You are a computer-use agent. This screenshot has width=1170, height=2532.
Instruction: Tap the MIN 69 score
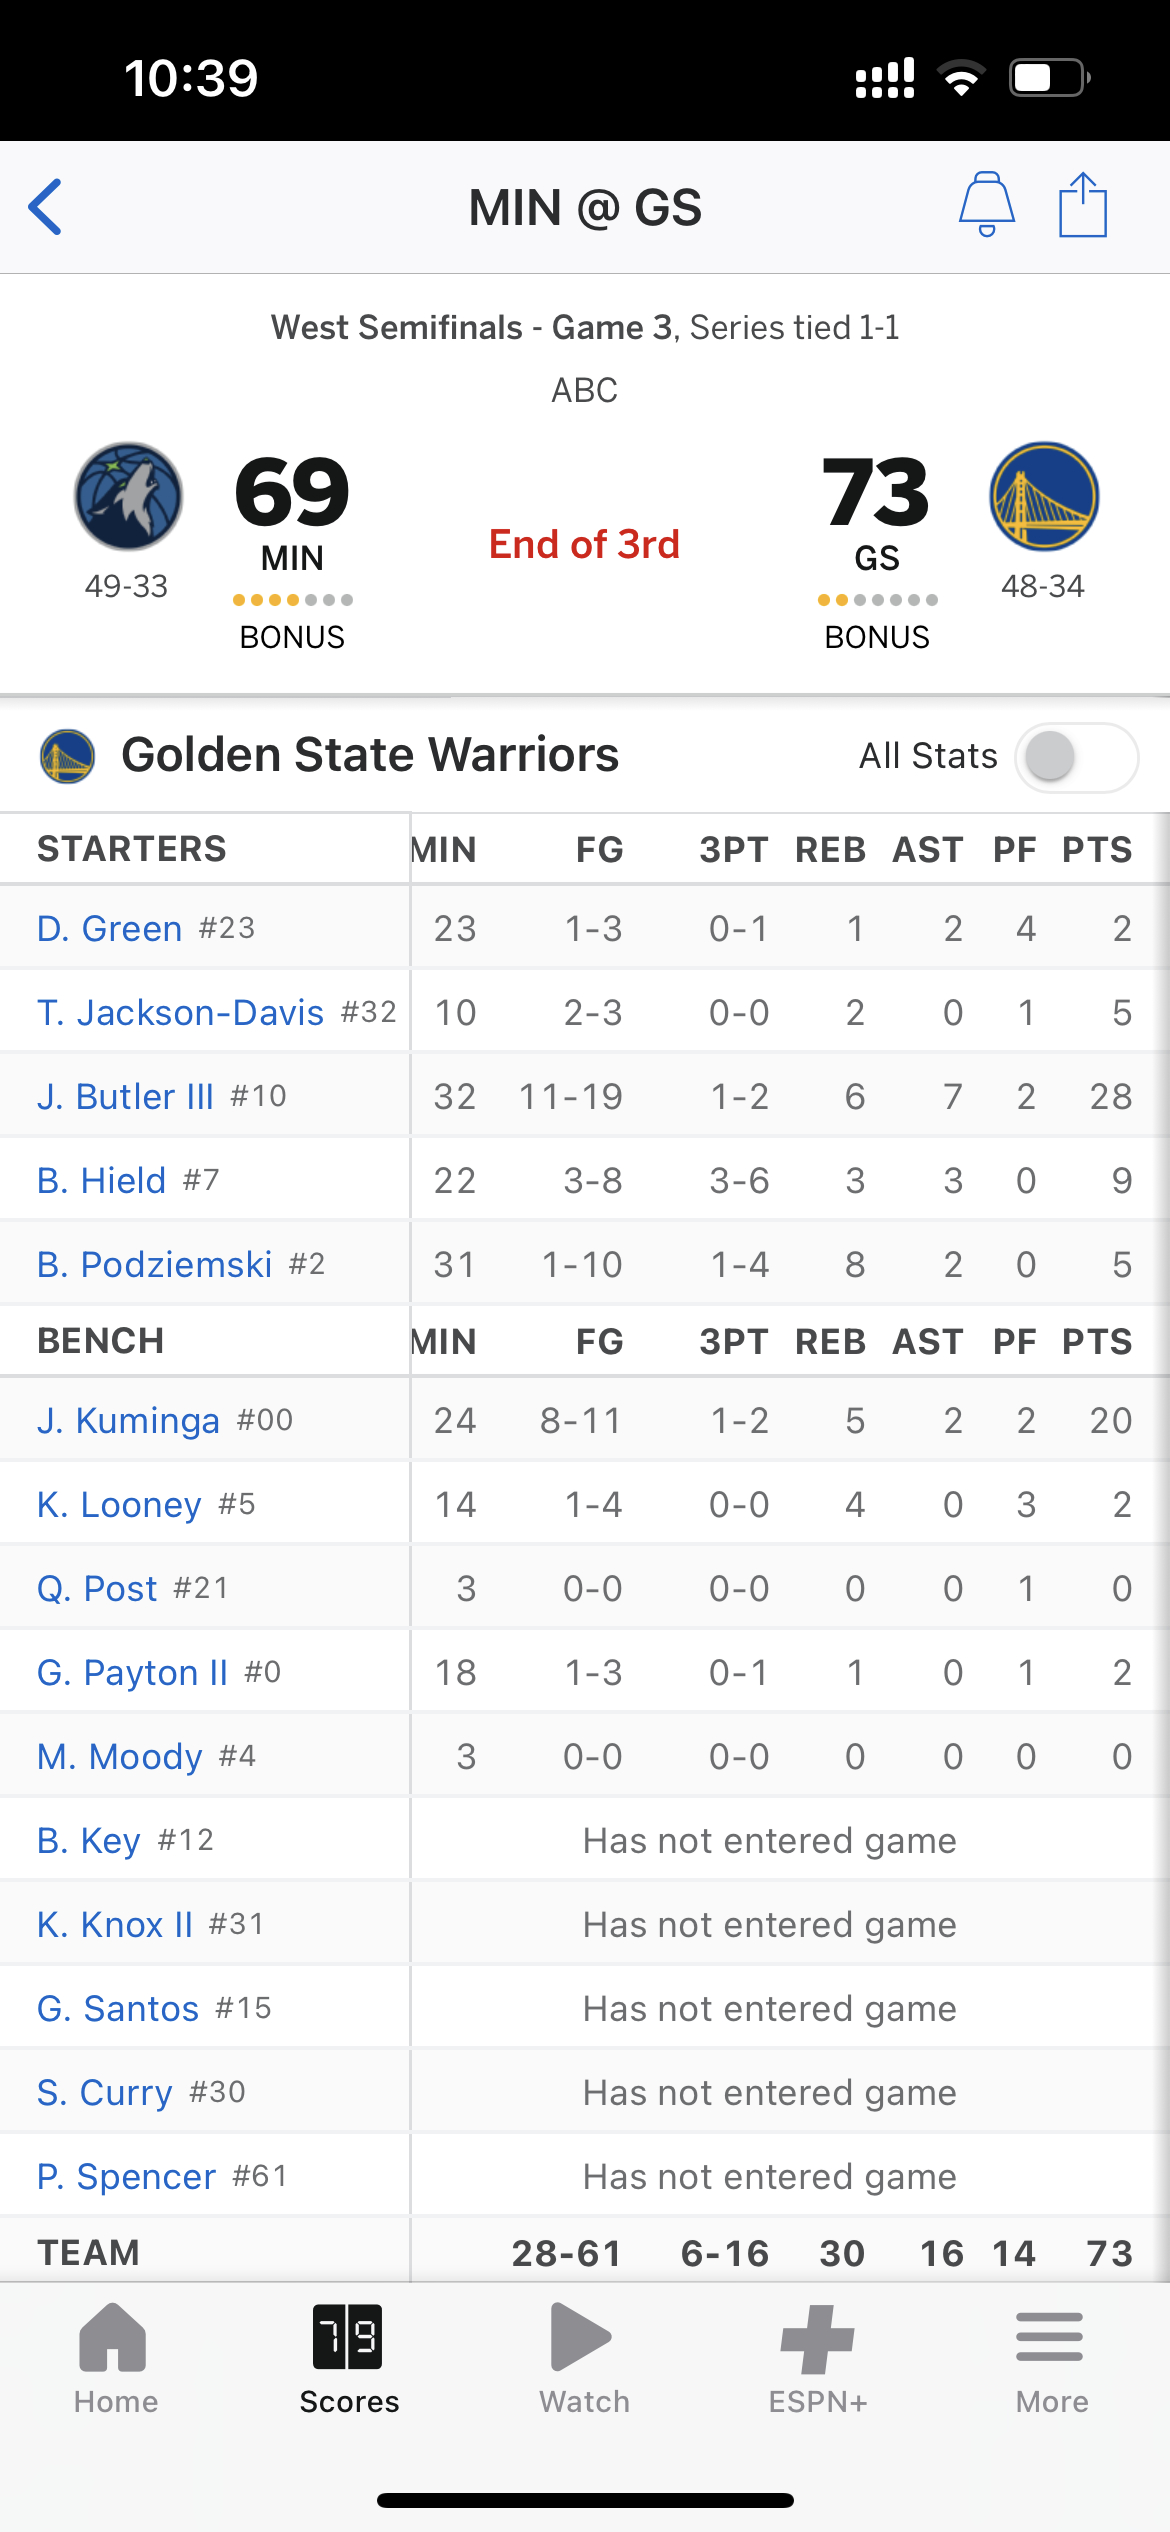tap(292, 491)
